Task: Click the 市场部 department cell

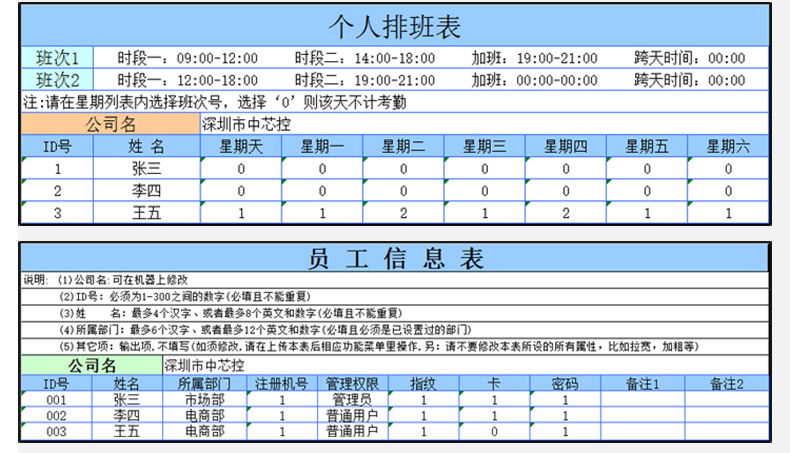Action: [204, 400]
